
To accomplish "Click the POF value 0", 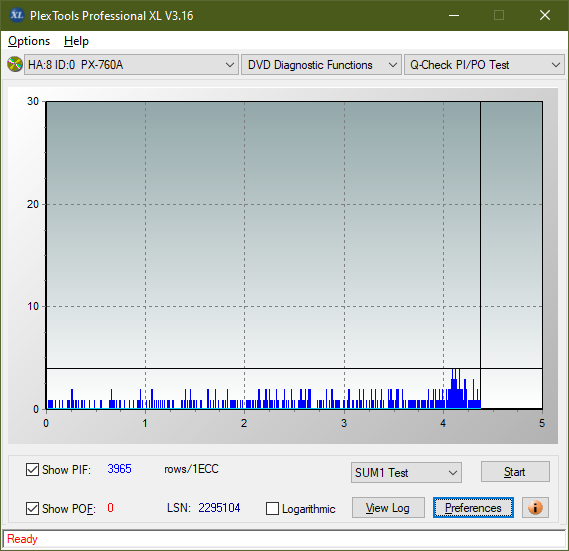I will (x=110, y=507).
